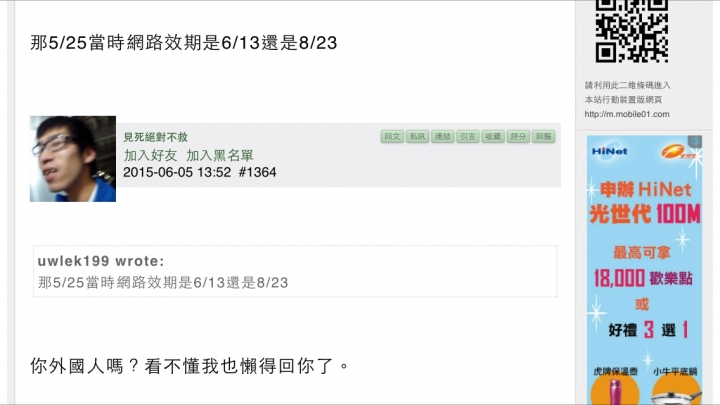720x405 pixels.
Task: Click the 評分 rating button
Action: tap(518, 136)
